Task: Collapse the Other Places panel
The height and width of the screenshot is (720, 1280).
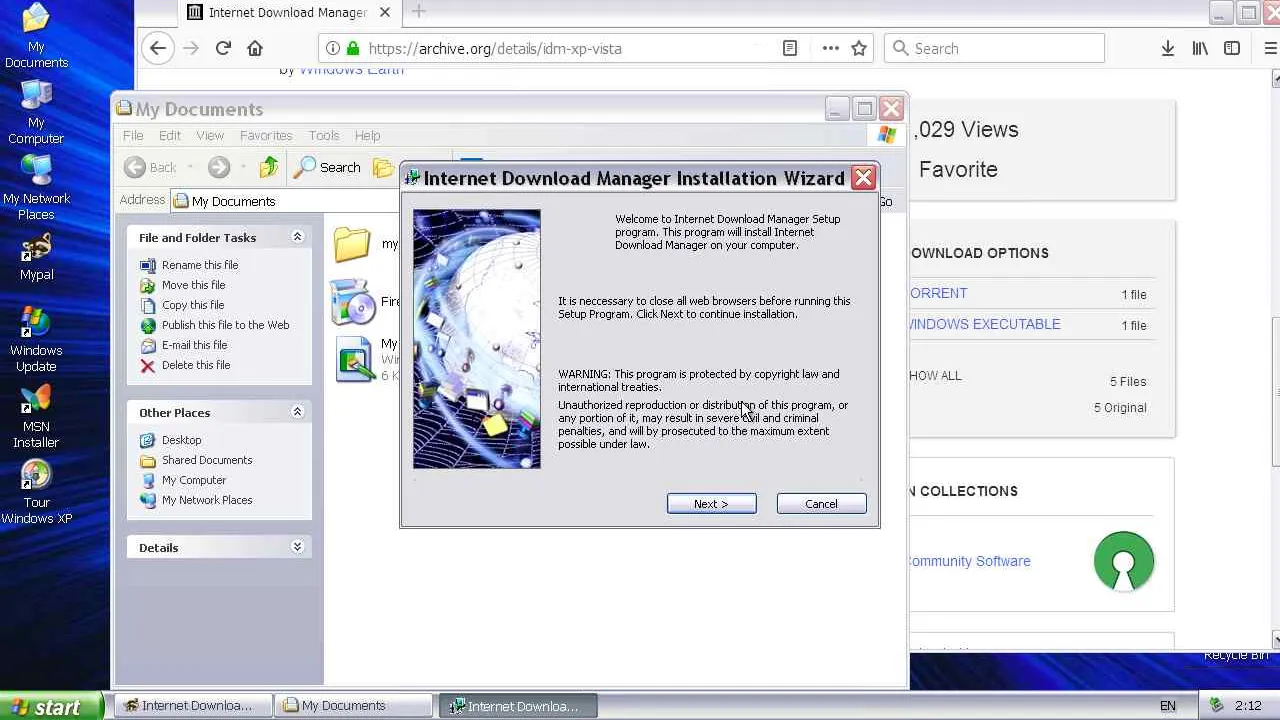Action: pos(297,412)
